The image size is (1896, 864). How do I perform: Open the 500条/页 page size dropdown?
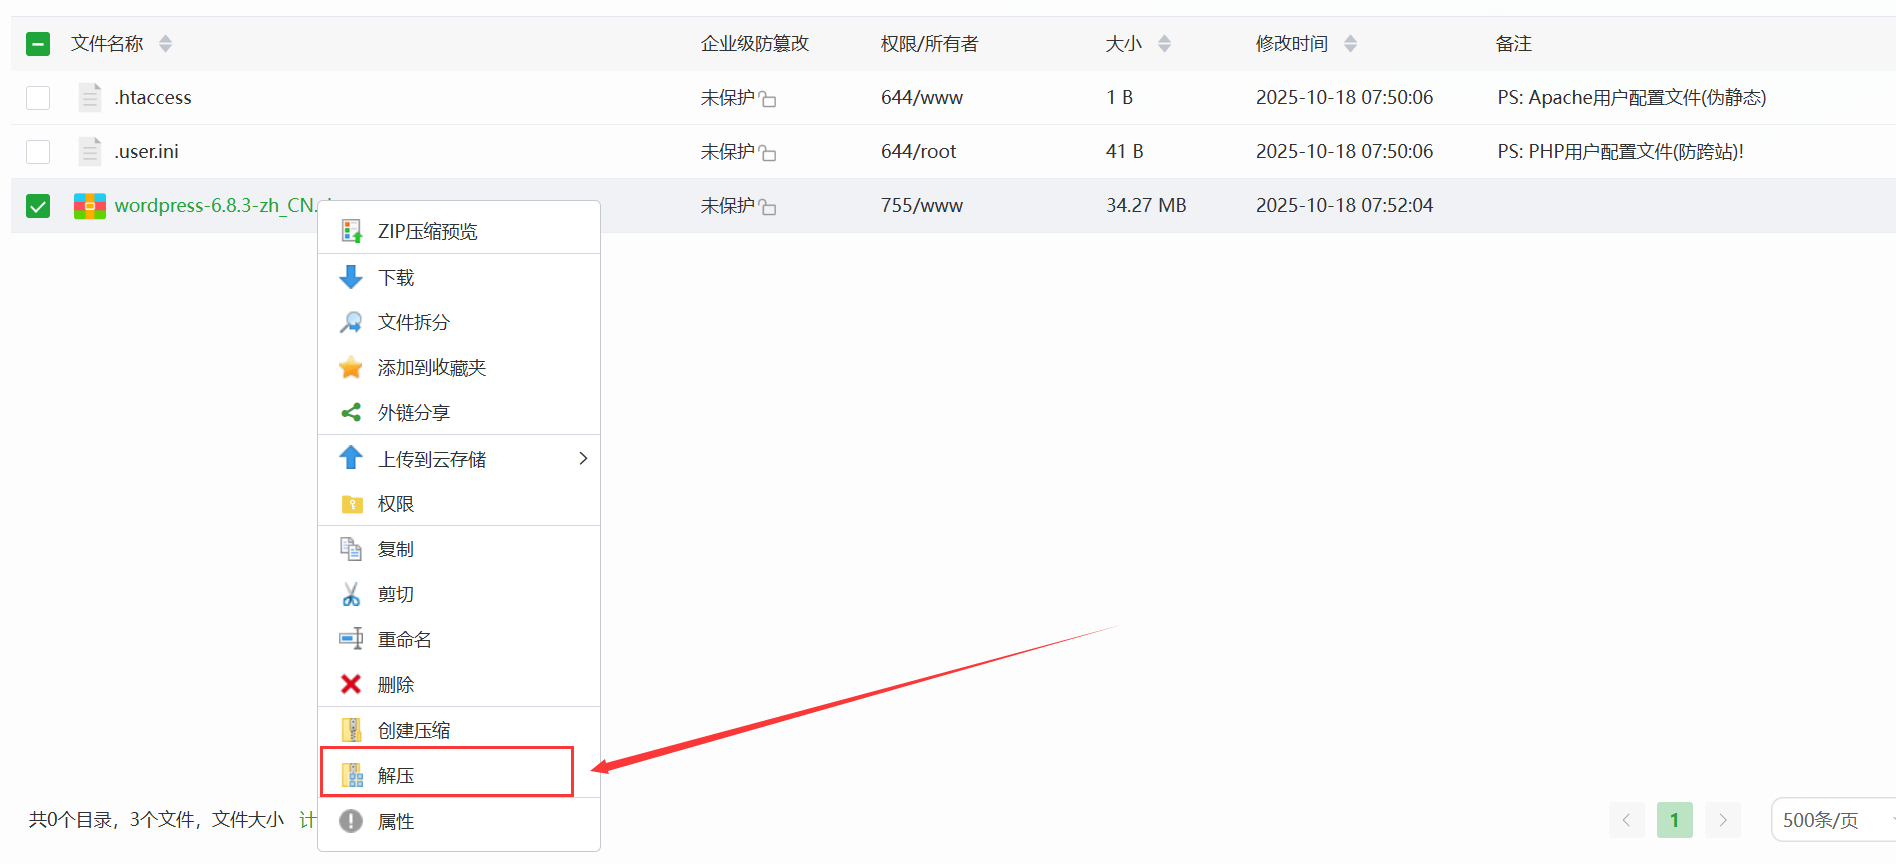point(1833,820)
